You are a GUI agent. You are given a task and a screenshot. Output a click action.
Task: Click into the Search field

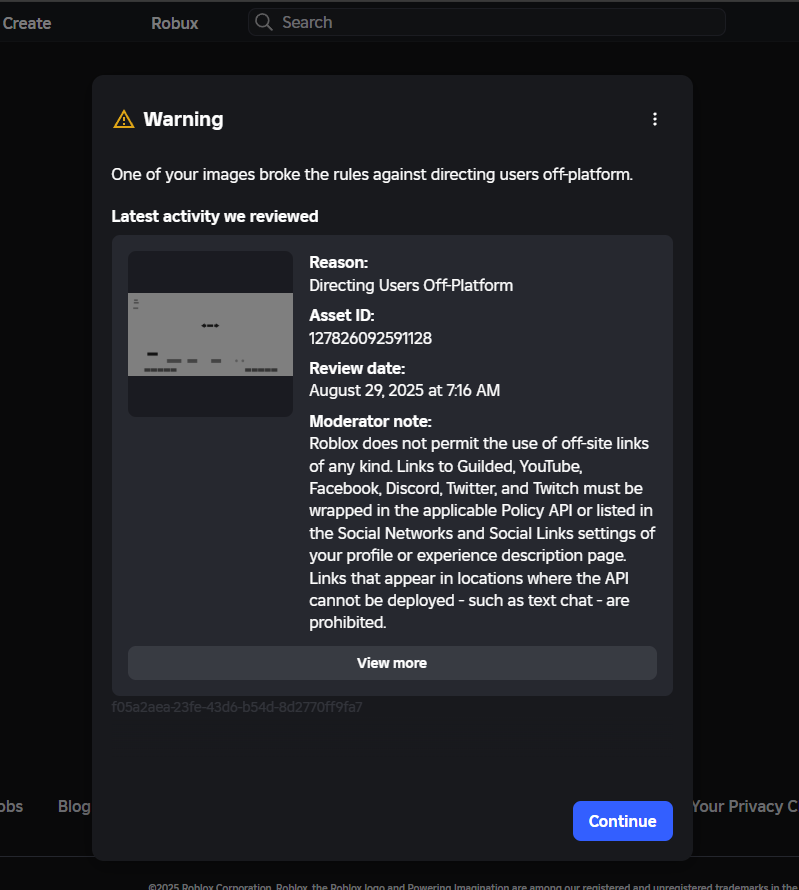coord(487,22)
